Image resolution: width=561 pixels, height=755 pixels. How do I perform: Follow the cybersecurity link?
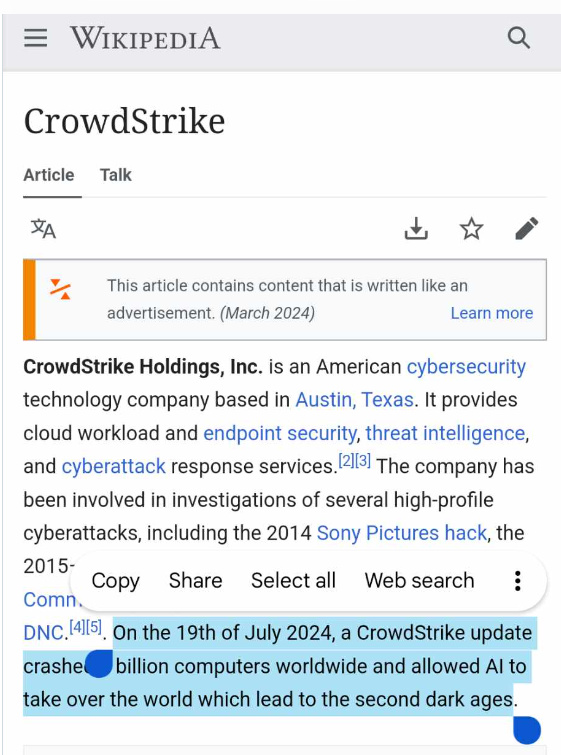466,367
